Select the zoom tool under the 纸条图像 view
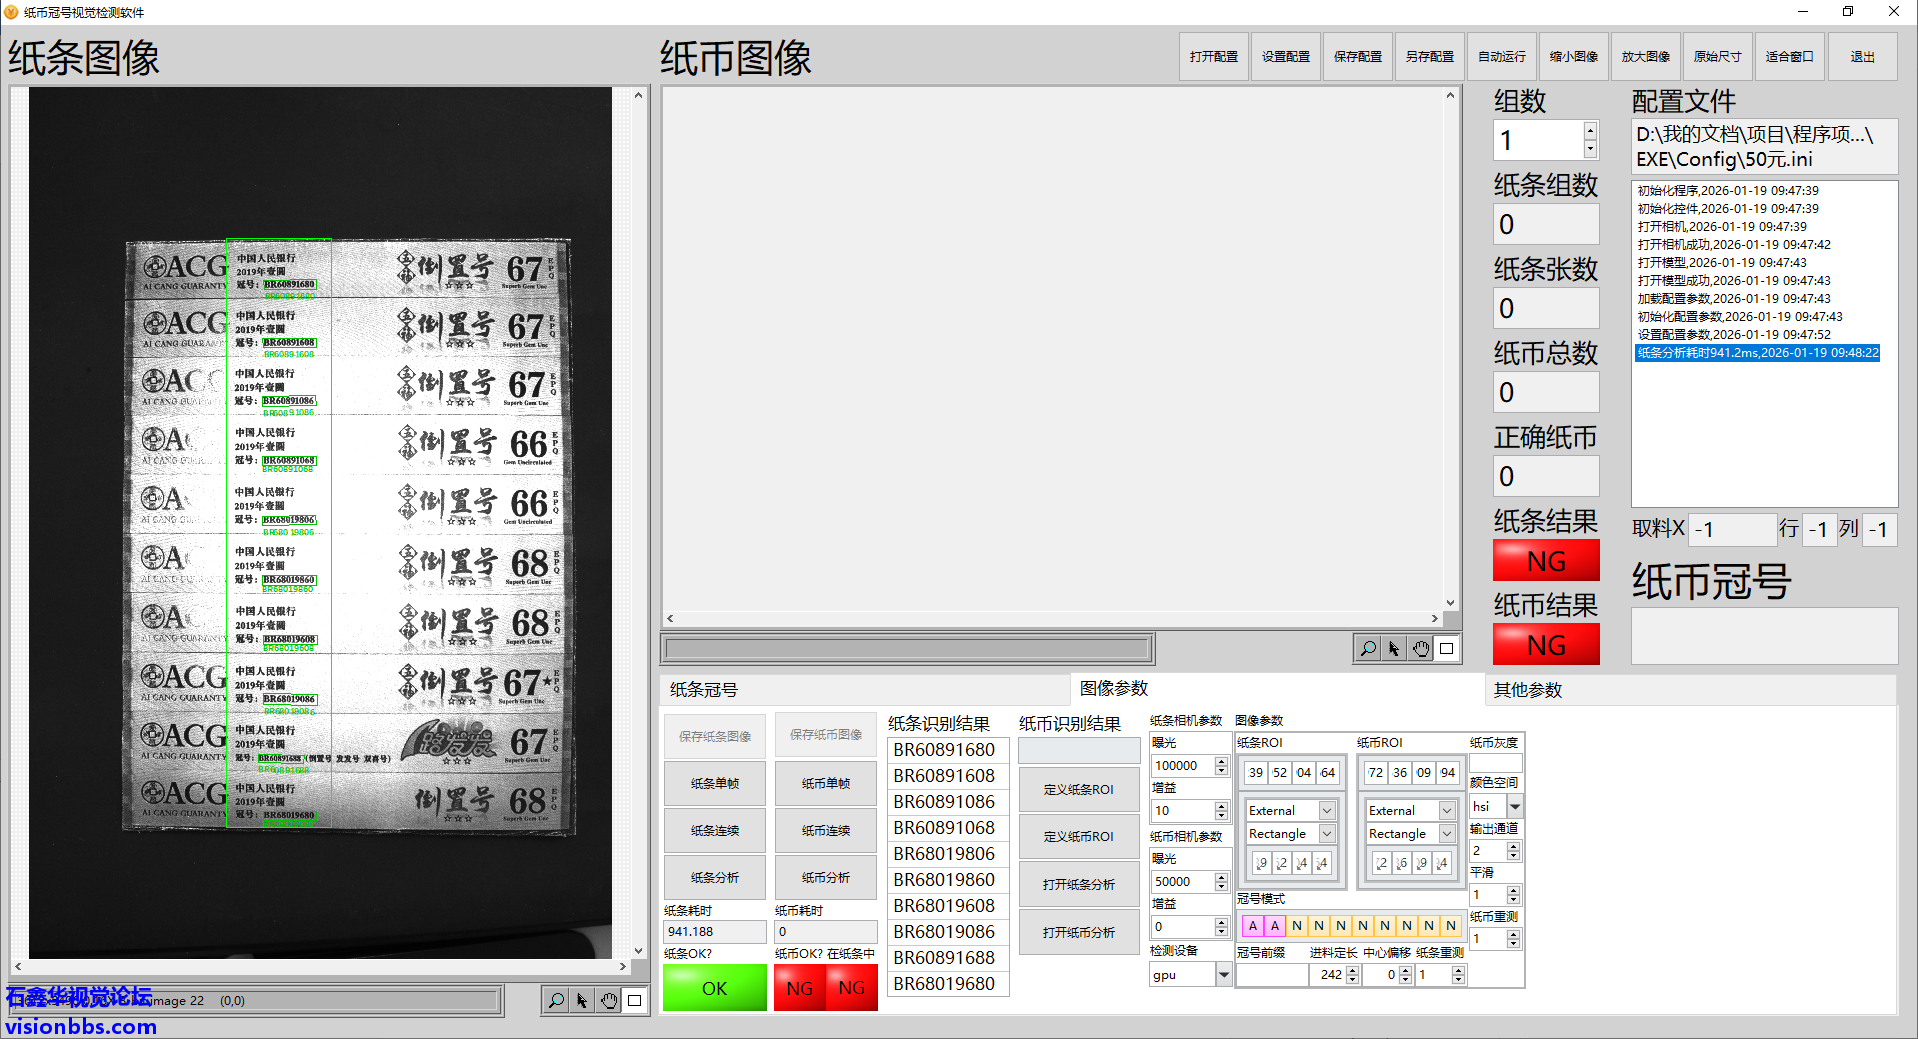The width and height of the screenshot is (1918, 1039). (556, 1000)
